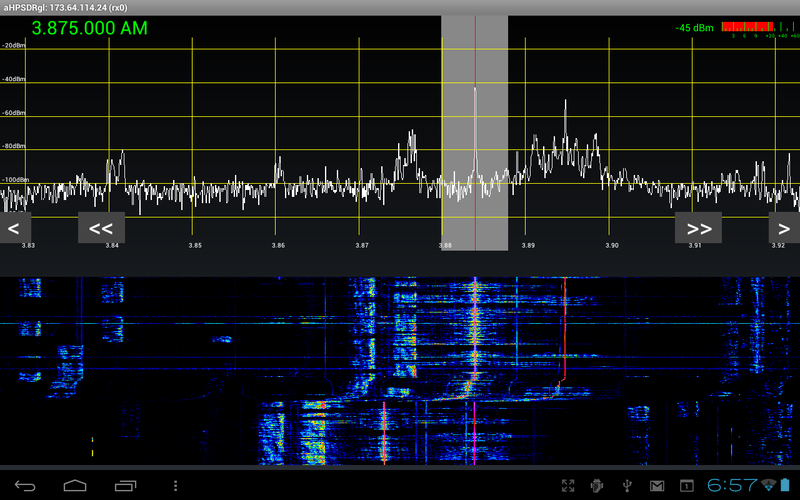Open the recent apps icon

tap(125, 486)
